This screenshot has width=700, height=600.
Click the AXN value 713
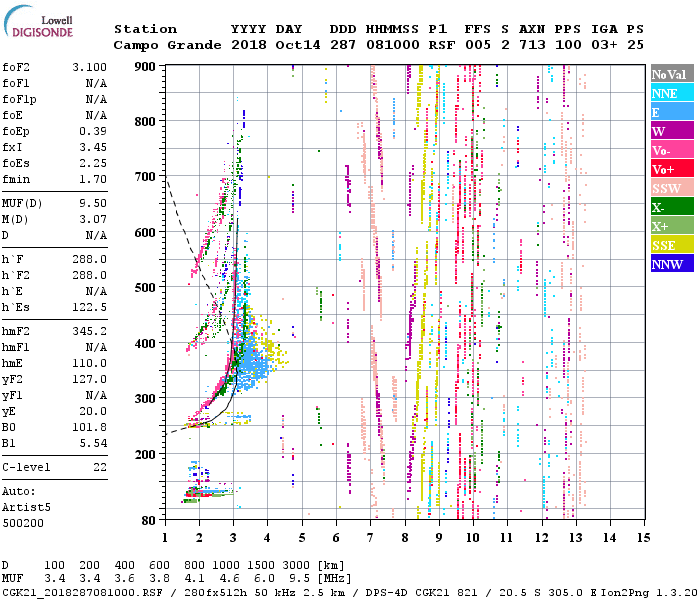(532, 45)
